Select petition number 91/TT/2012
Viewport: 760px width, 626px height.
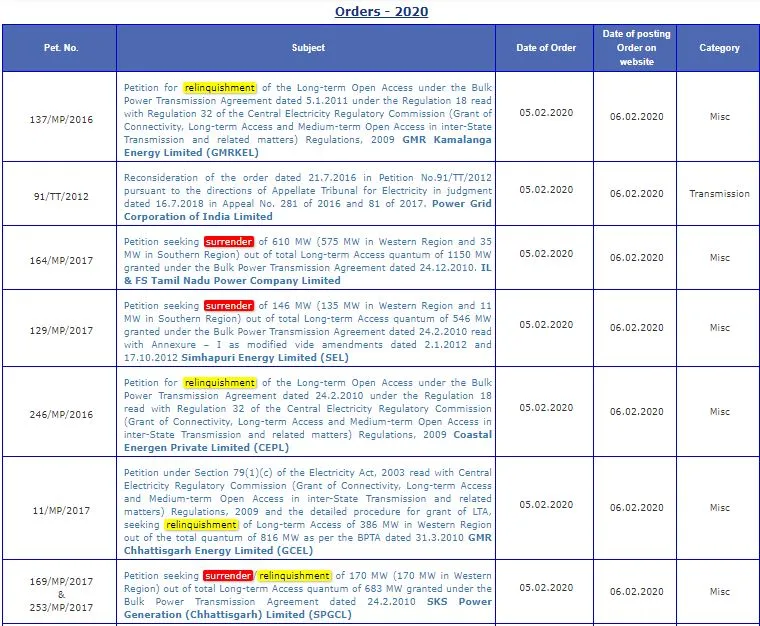[x=61, y=196]
